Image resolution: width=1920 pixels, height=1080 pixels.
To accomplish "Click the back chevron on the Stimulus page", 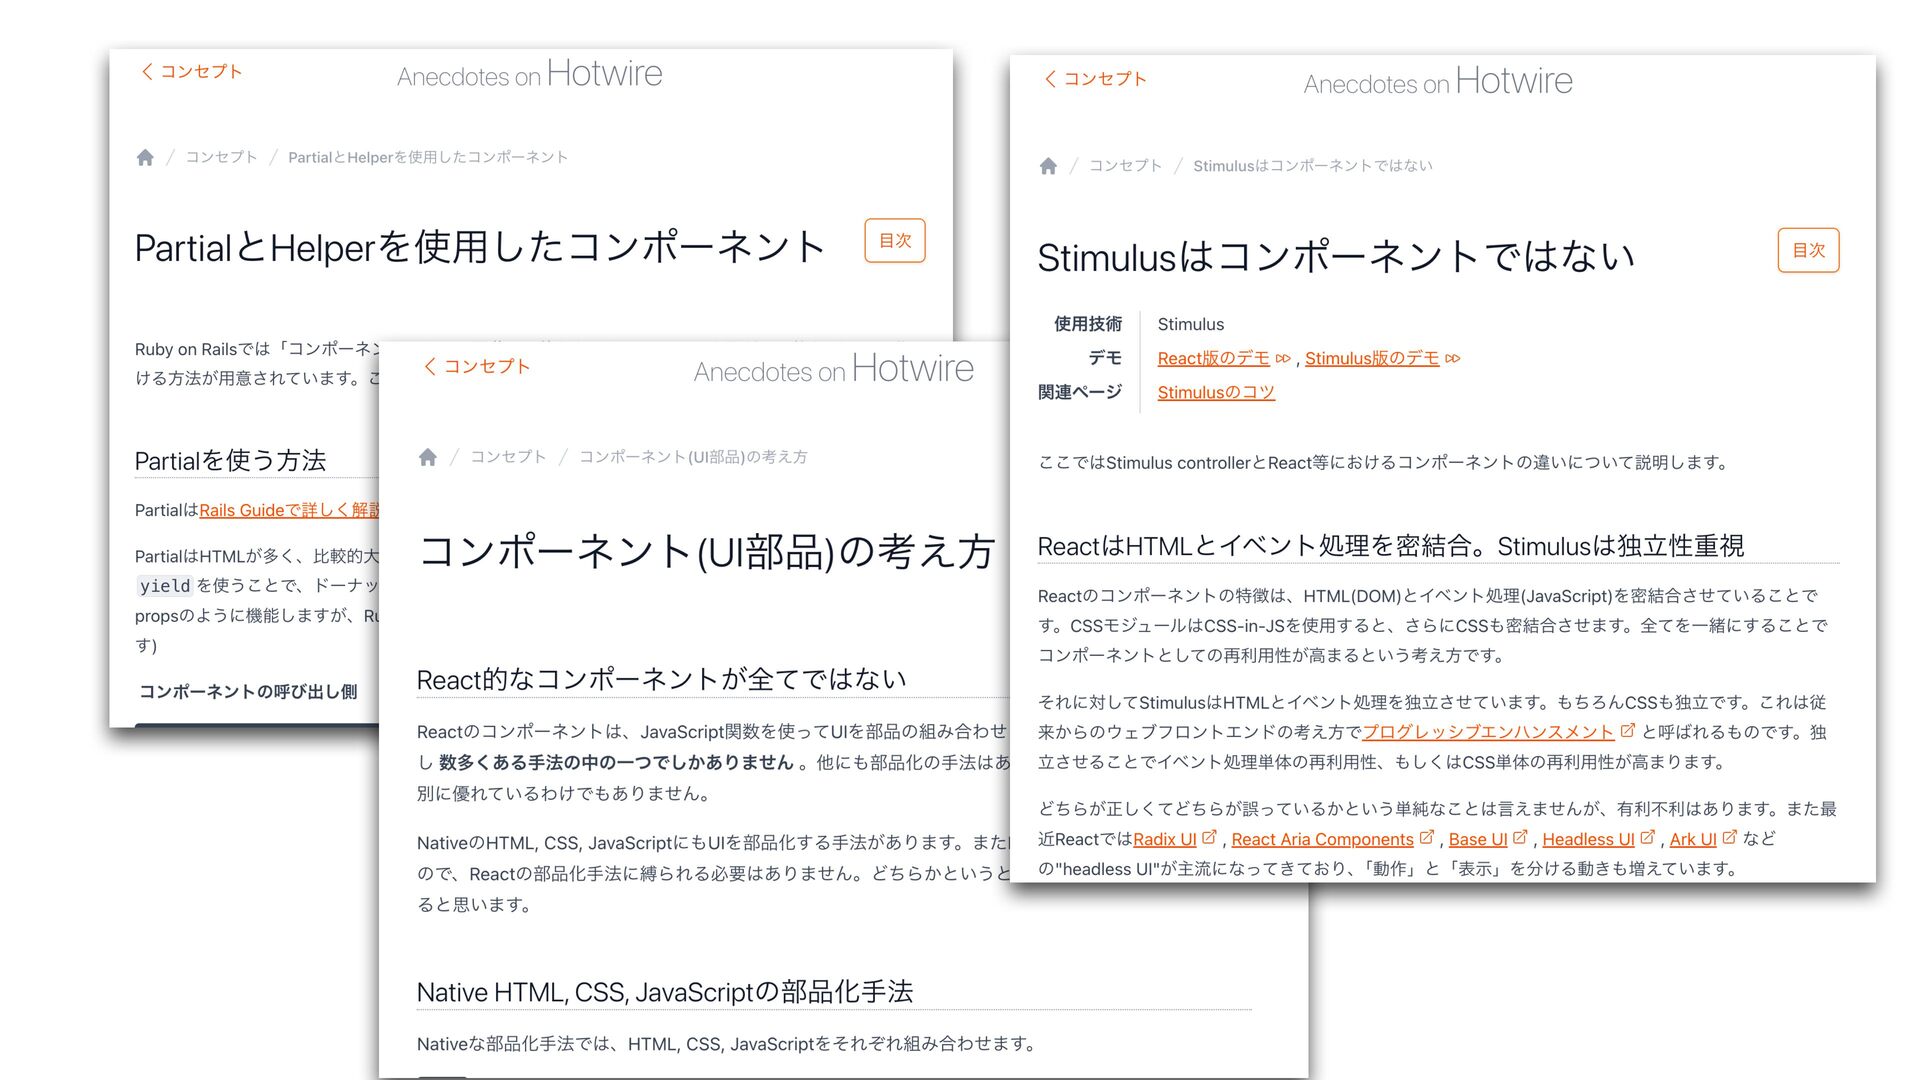I will (1050, 79).
